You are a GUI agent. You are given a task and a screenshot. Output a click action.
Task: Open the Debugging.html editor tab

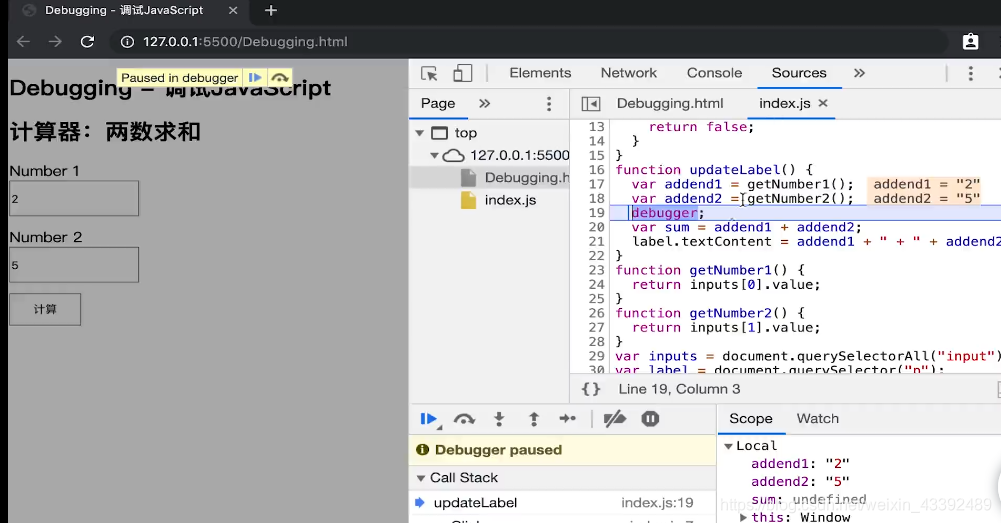[670, 103]
